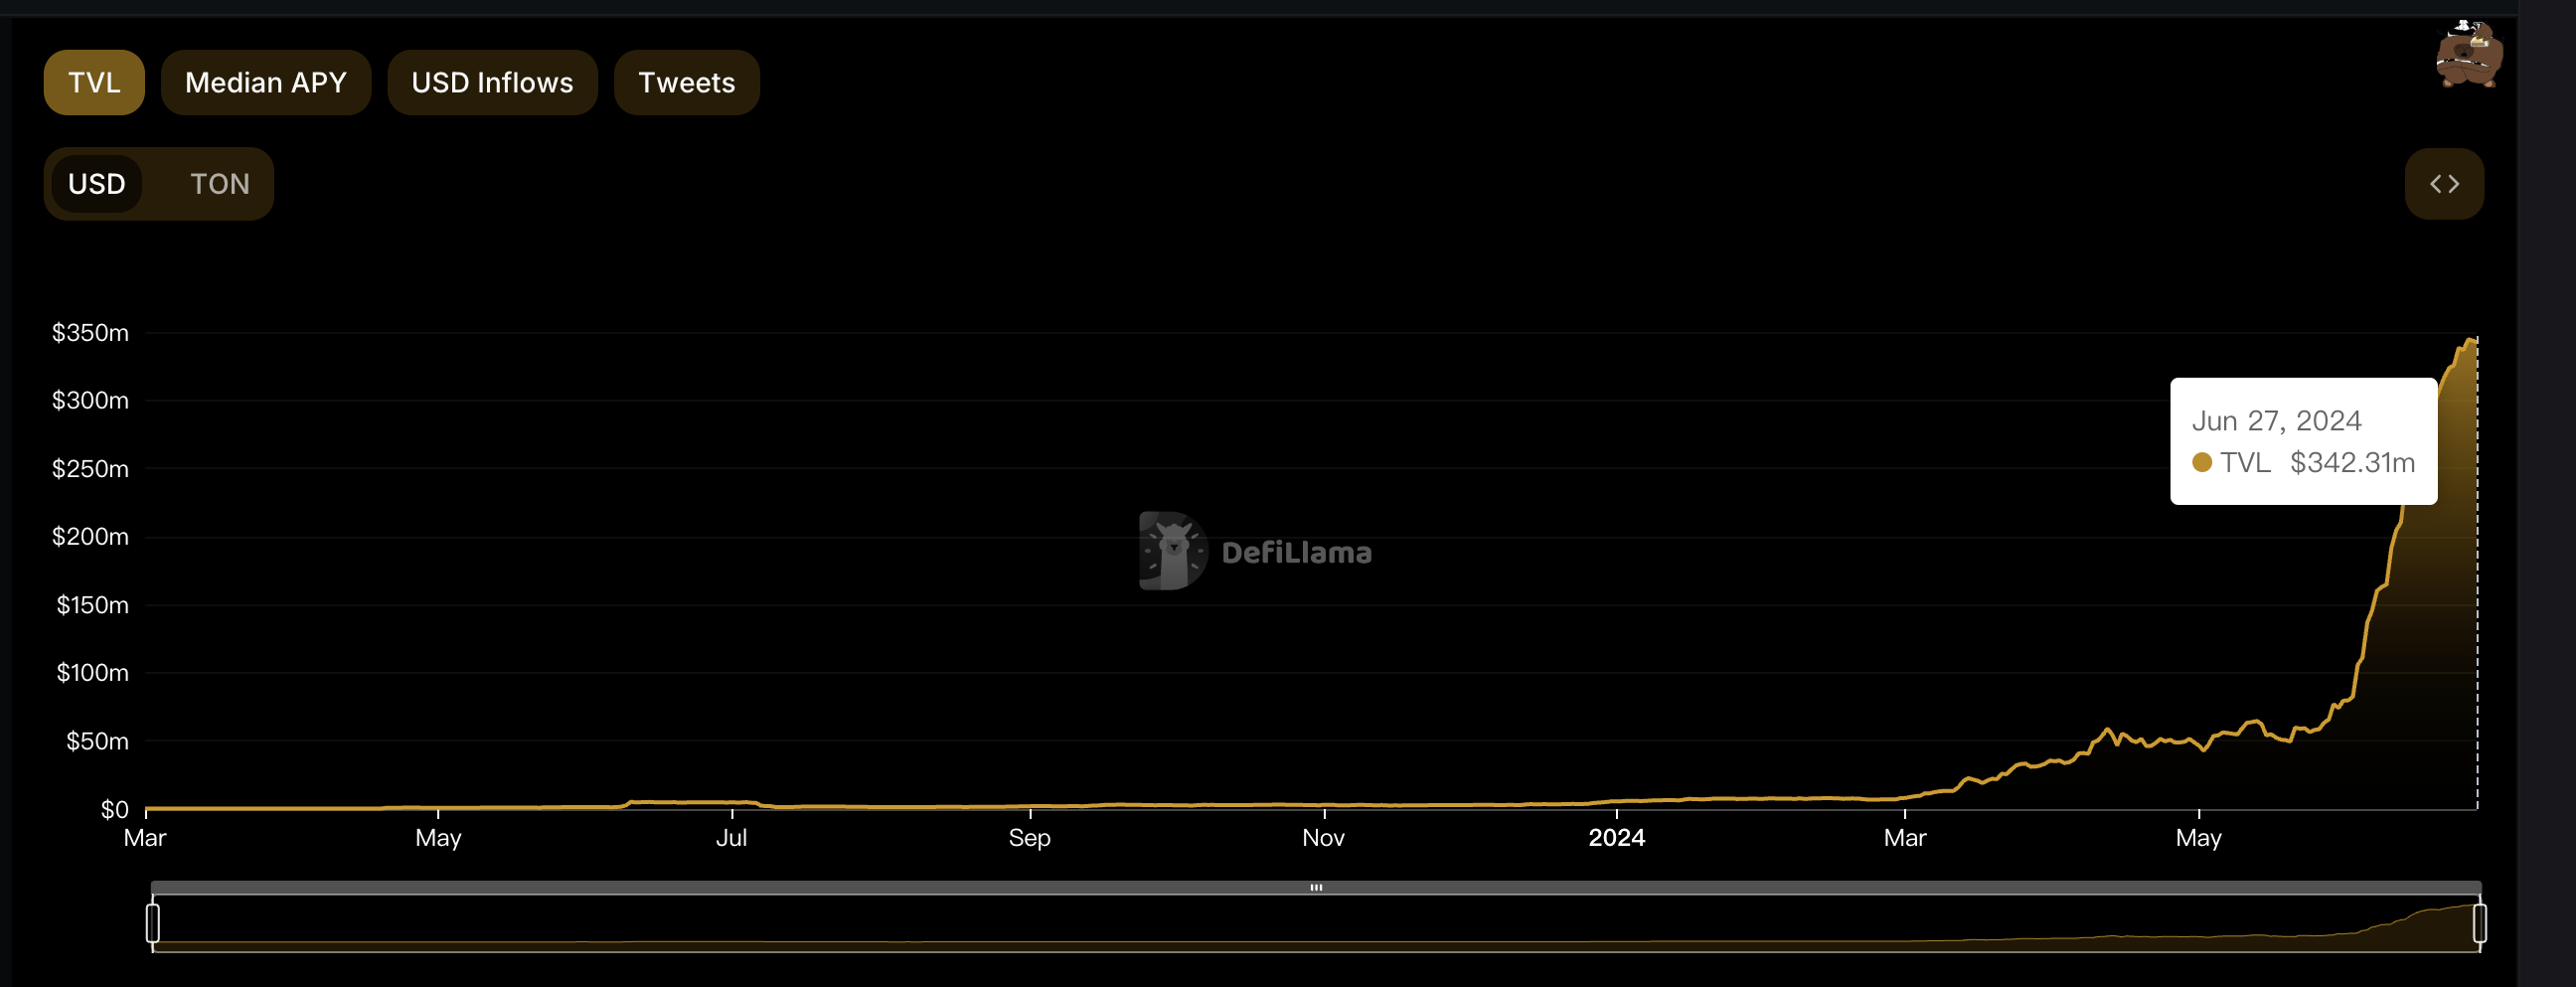Click the 2024 x-axis label

1616,838
